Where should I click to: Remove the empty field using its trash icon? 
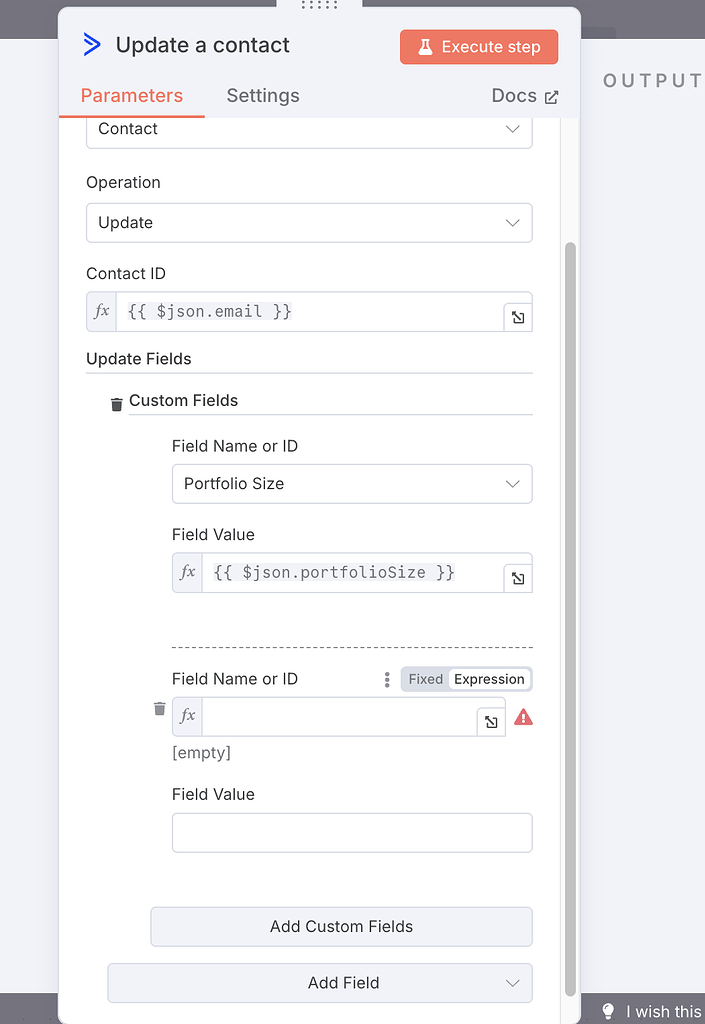(159, 708)
